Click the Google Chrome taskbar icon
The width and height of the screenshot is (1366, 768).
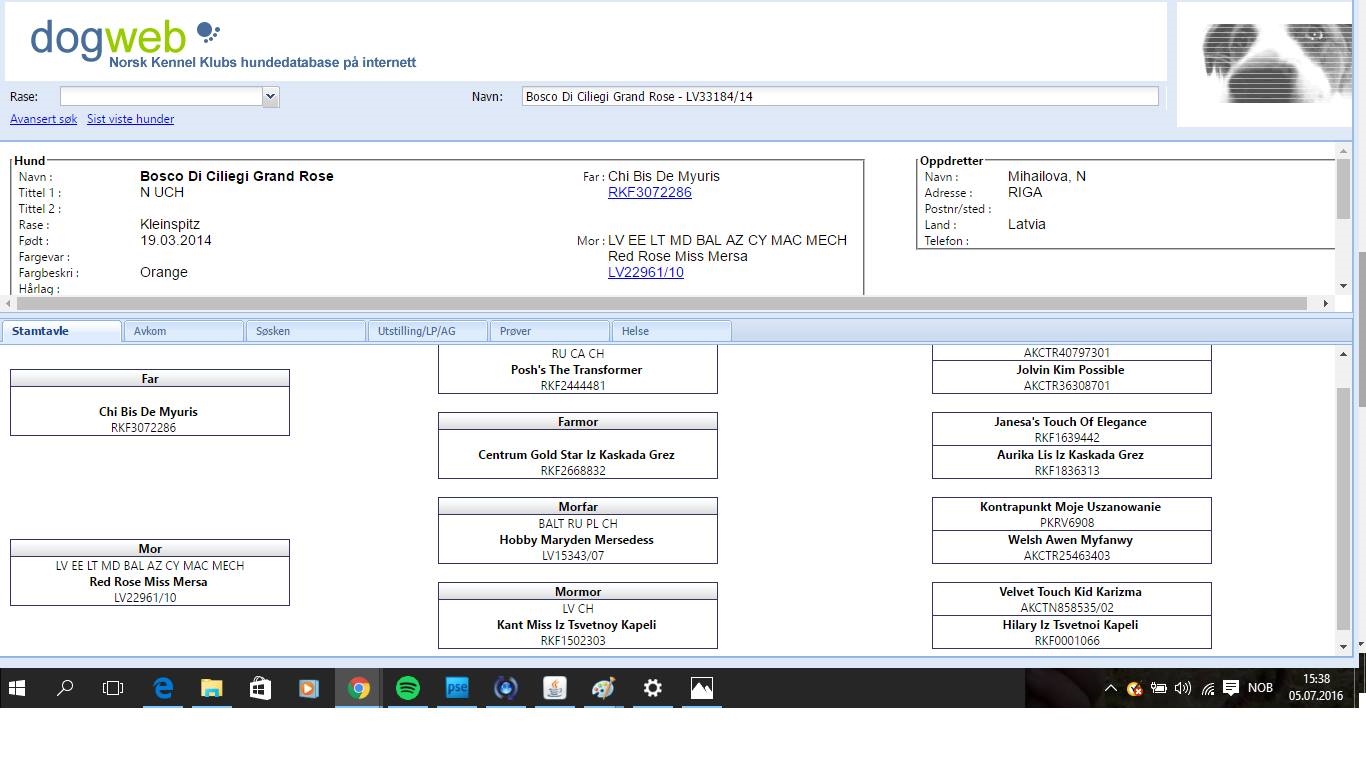359,688
